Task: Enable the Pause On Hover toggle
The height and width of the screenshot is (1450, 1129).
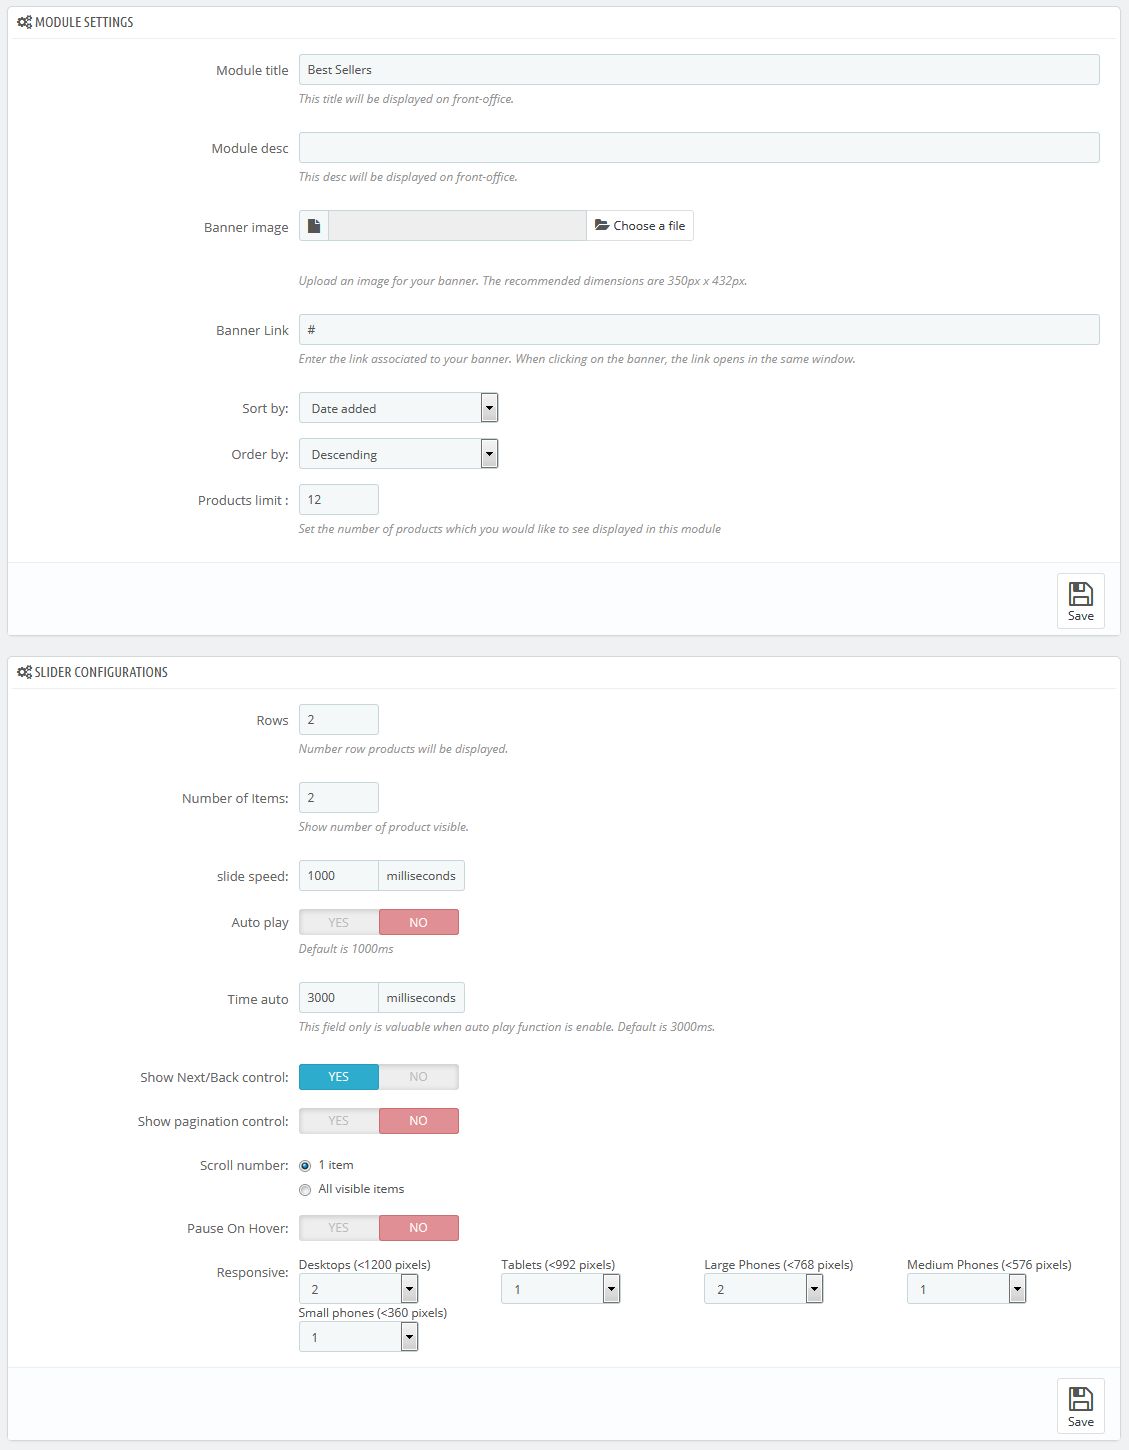Action: [338, 1227]
